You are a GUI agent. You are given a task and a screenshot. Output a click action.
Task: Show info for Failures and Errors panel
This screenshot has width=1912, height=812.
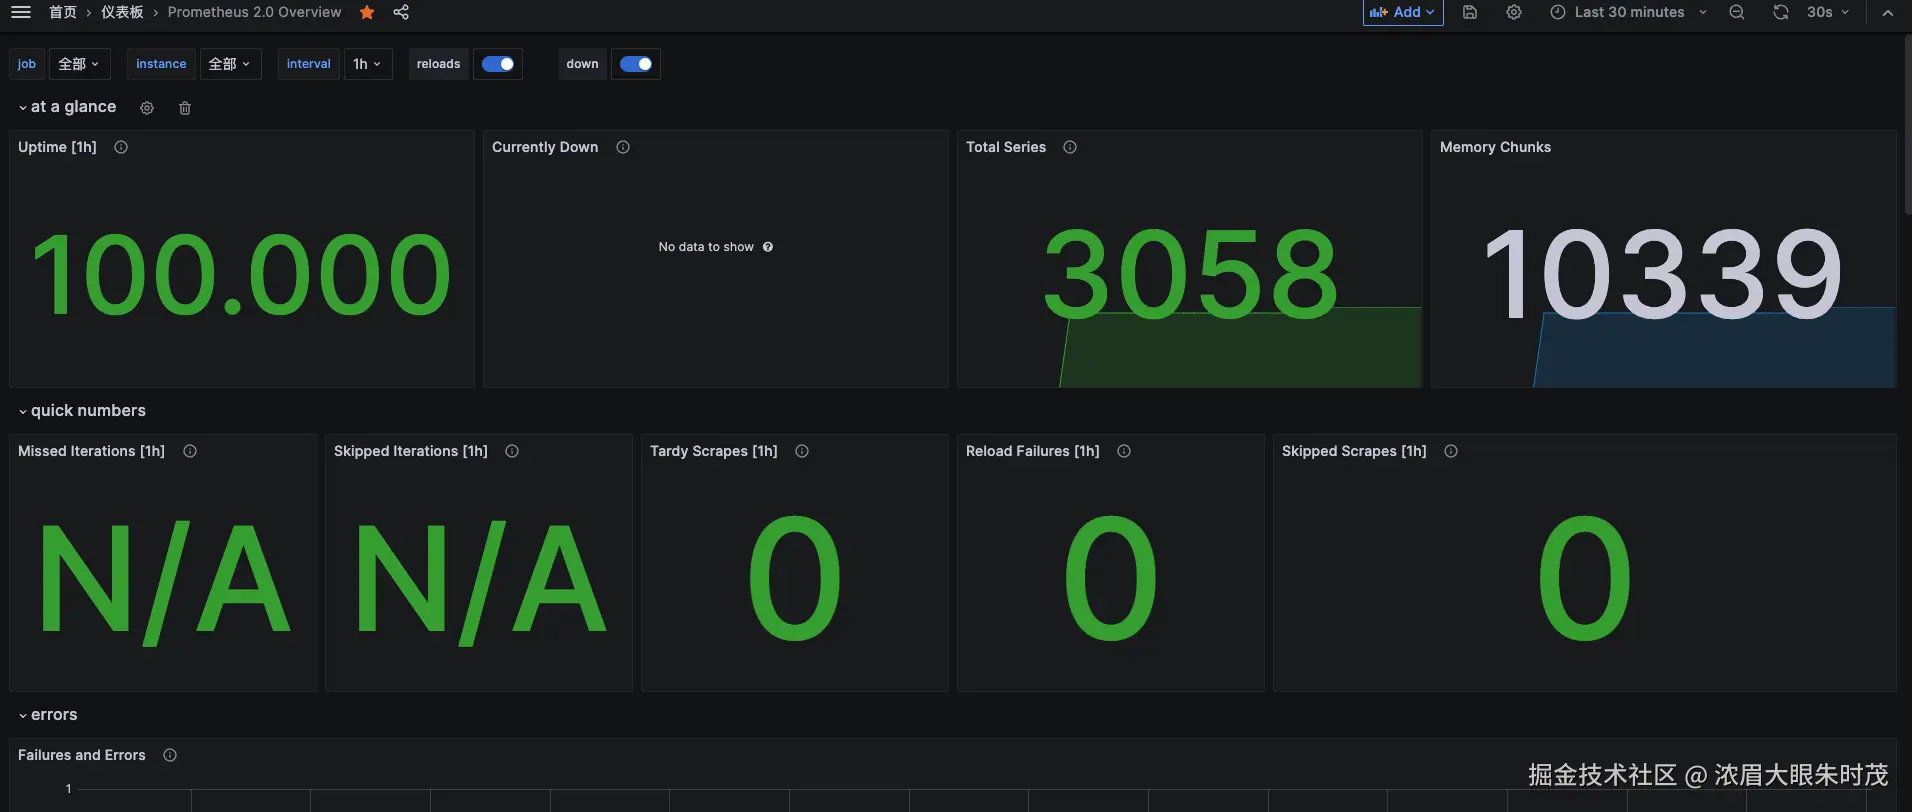pyautogui.click(x=170, y=755)
